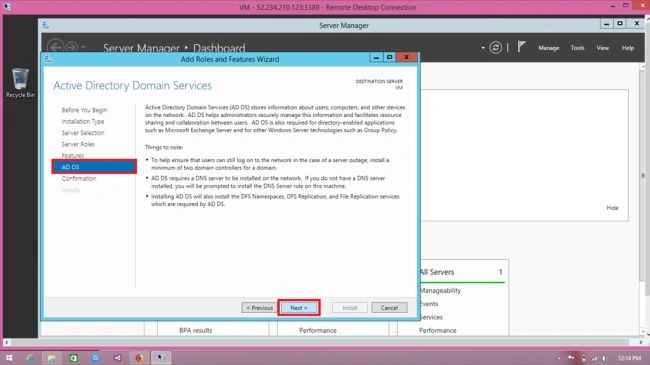
Task: Click the volume icon in the system tray
Action: (x=605, y=358)
